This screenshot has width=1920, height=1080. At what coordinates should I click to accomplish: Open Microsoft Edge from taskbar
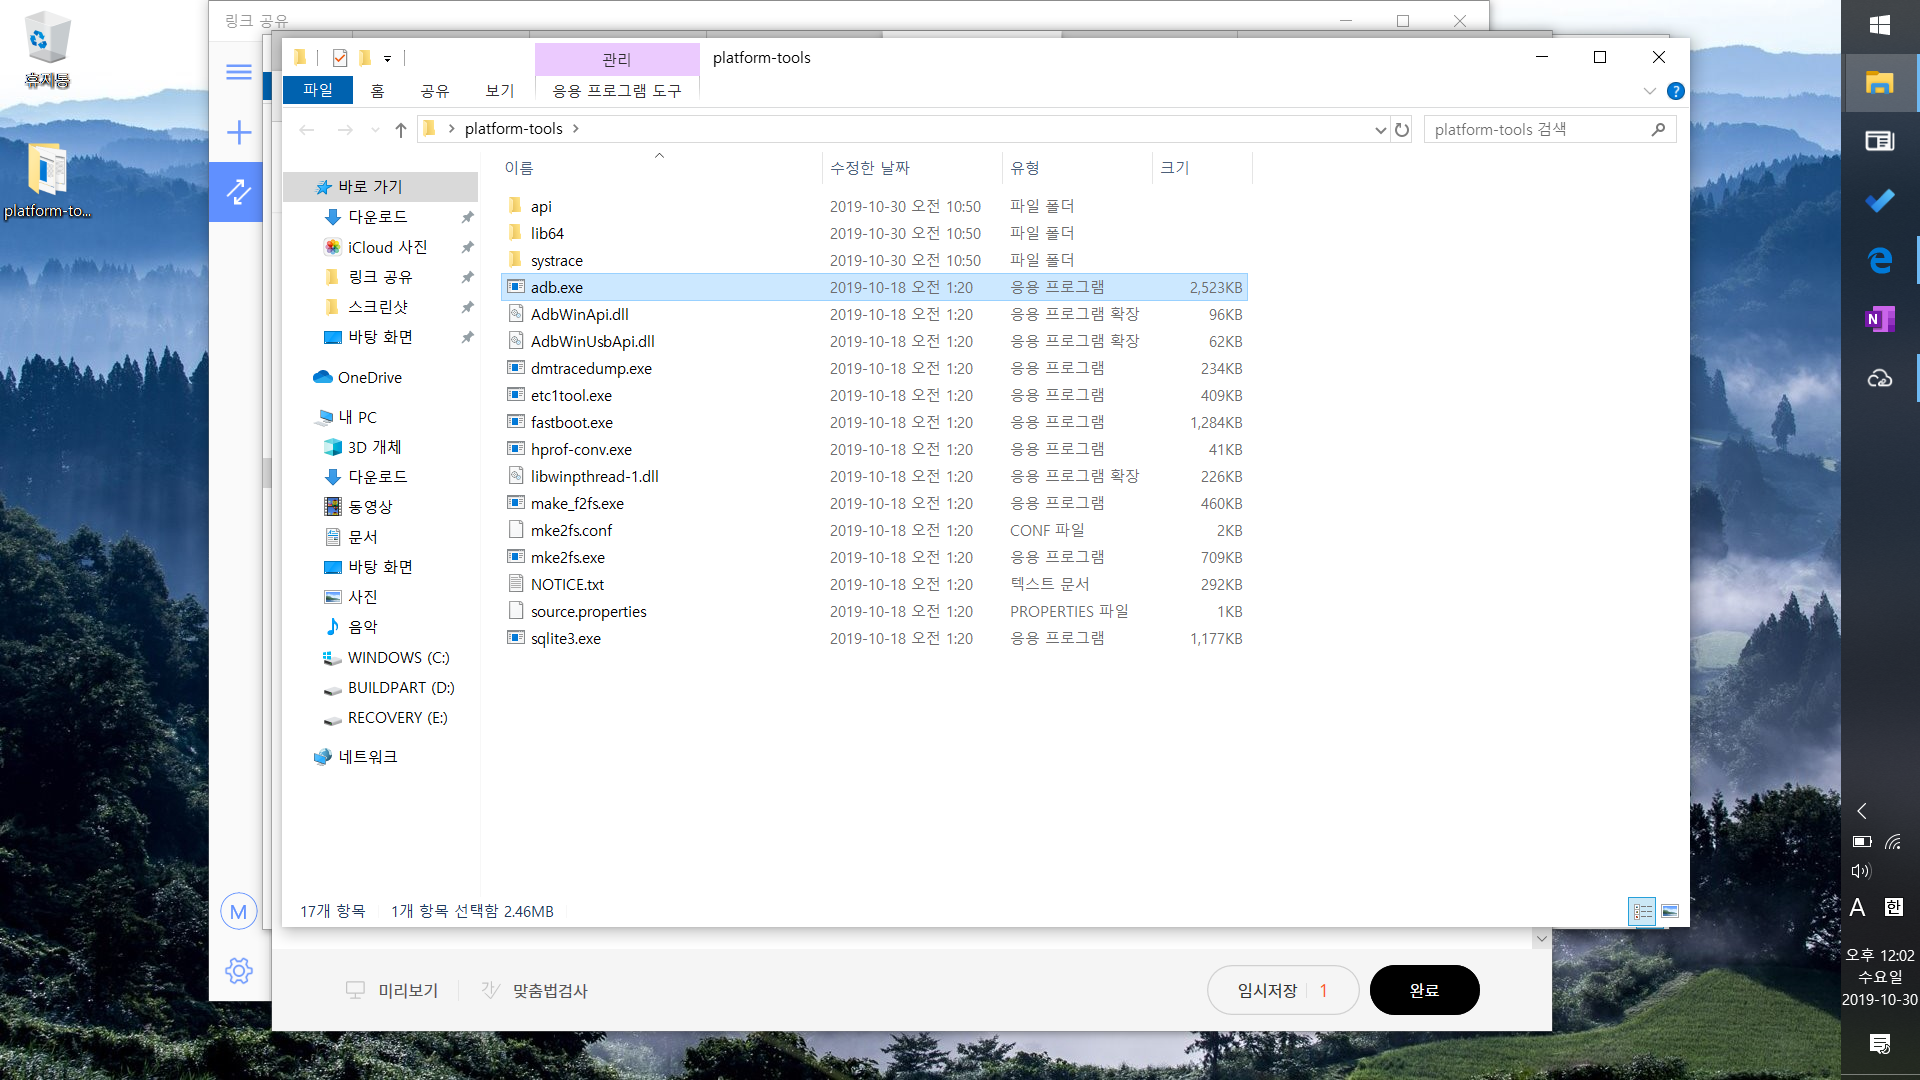tap(1879, 260)
